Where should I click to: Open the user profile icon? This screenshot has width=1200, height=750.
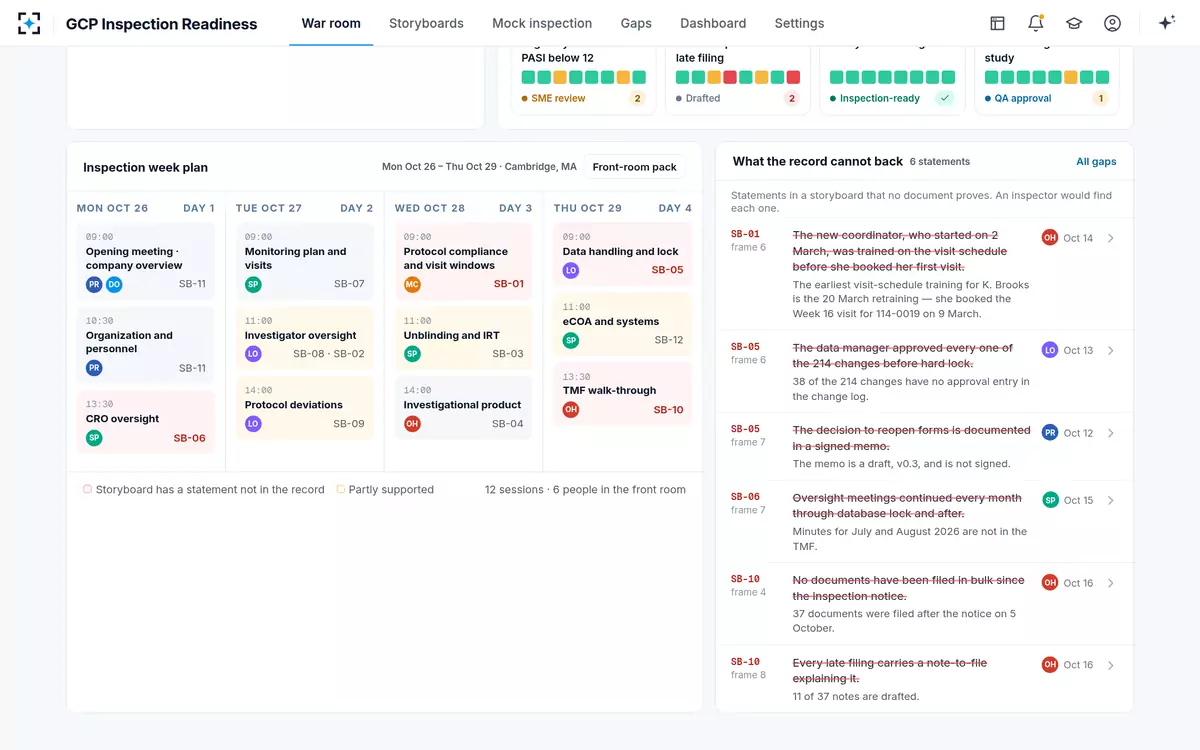click(x=1112, y=23)
